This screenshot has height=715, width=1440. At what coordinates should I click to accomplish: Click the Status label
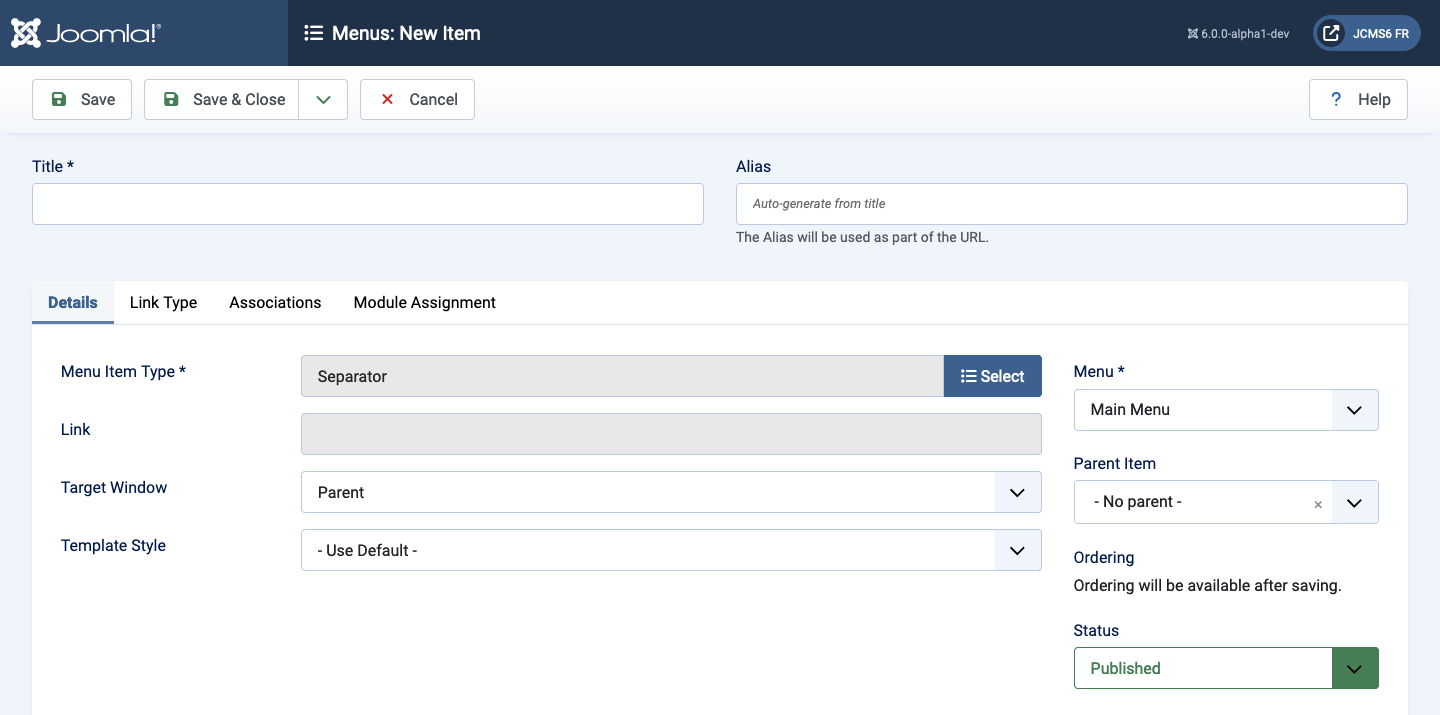point(1096,630)
